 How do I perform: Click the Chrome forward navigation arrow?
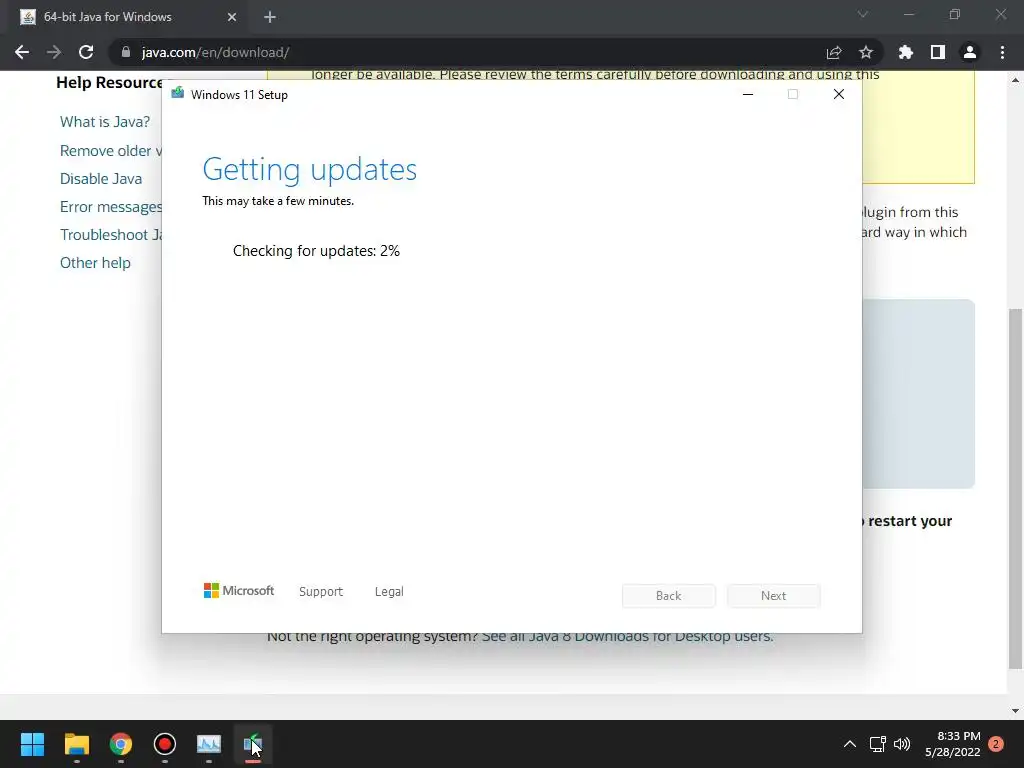pyautogui.click(x=54, y=52)
